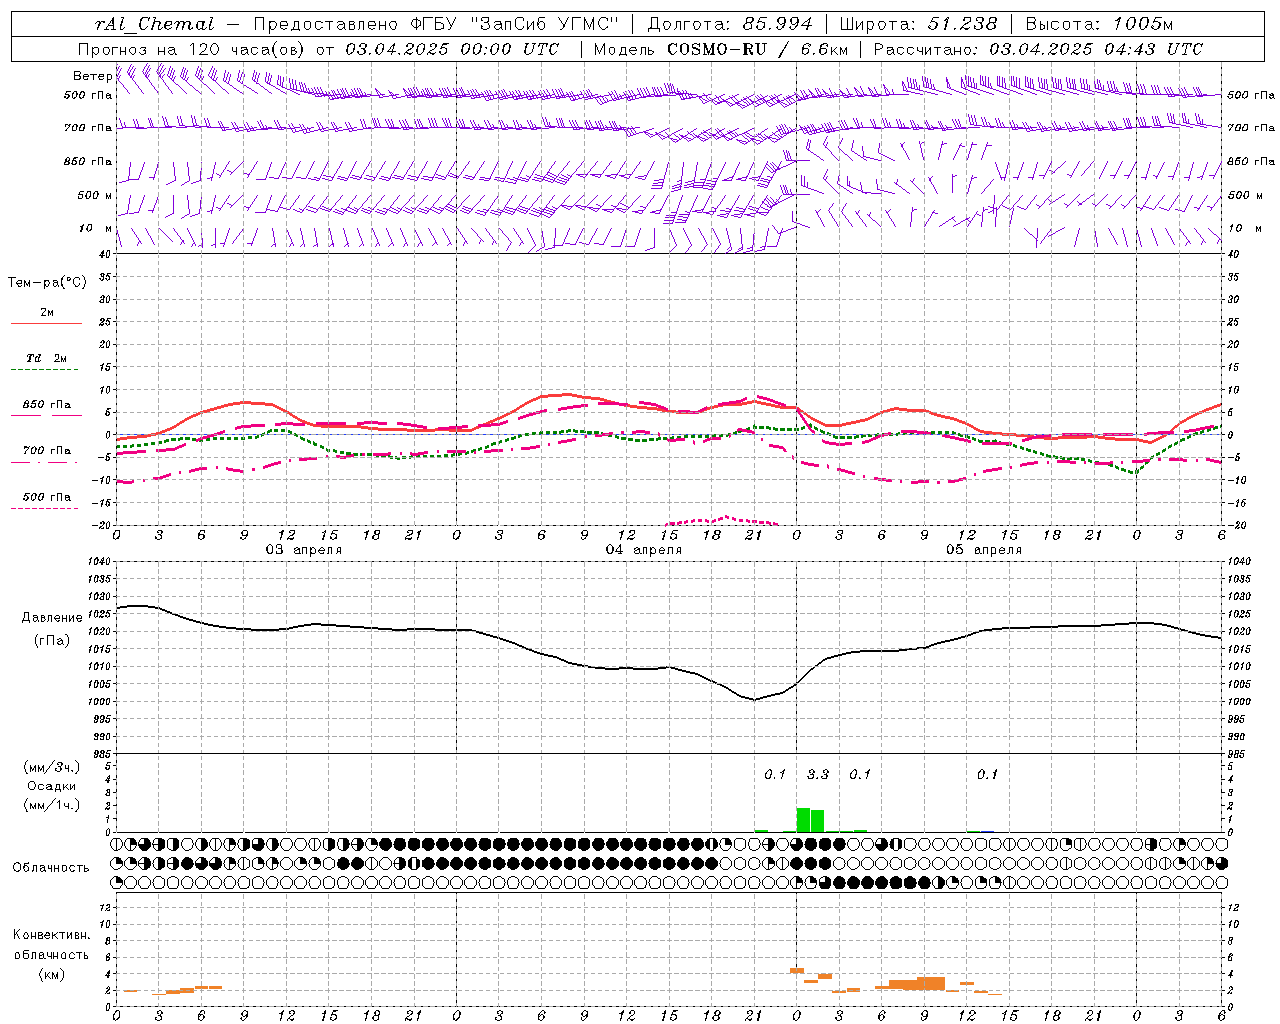Viewport: 1280px width, 1024px height.
Task: Select the elevation text Высота: 1005м
Action: click(1099, 24)
